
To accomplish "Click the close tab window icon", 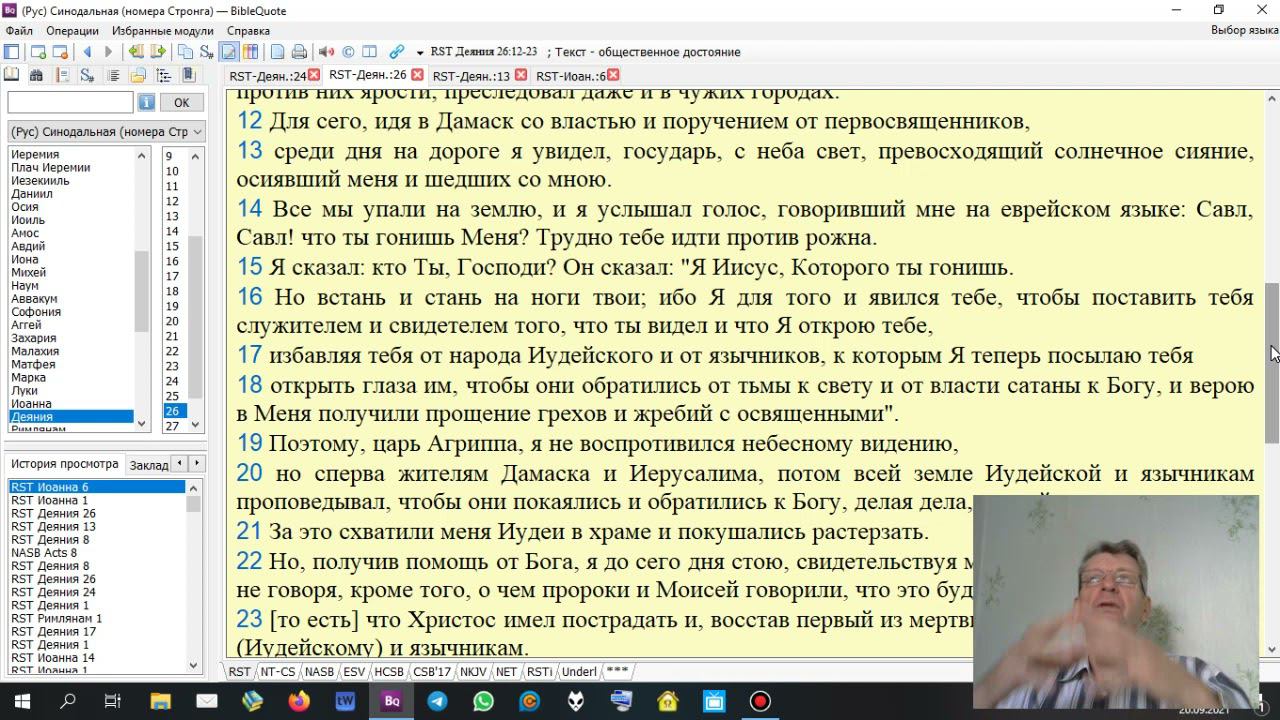I will coord(60,52).
